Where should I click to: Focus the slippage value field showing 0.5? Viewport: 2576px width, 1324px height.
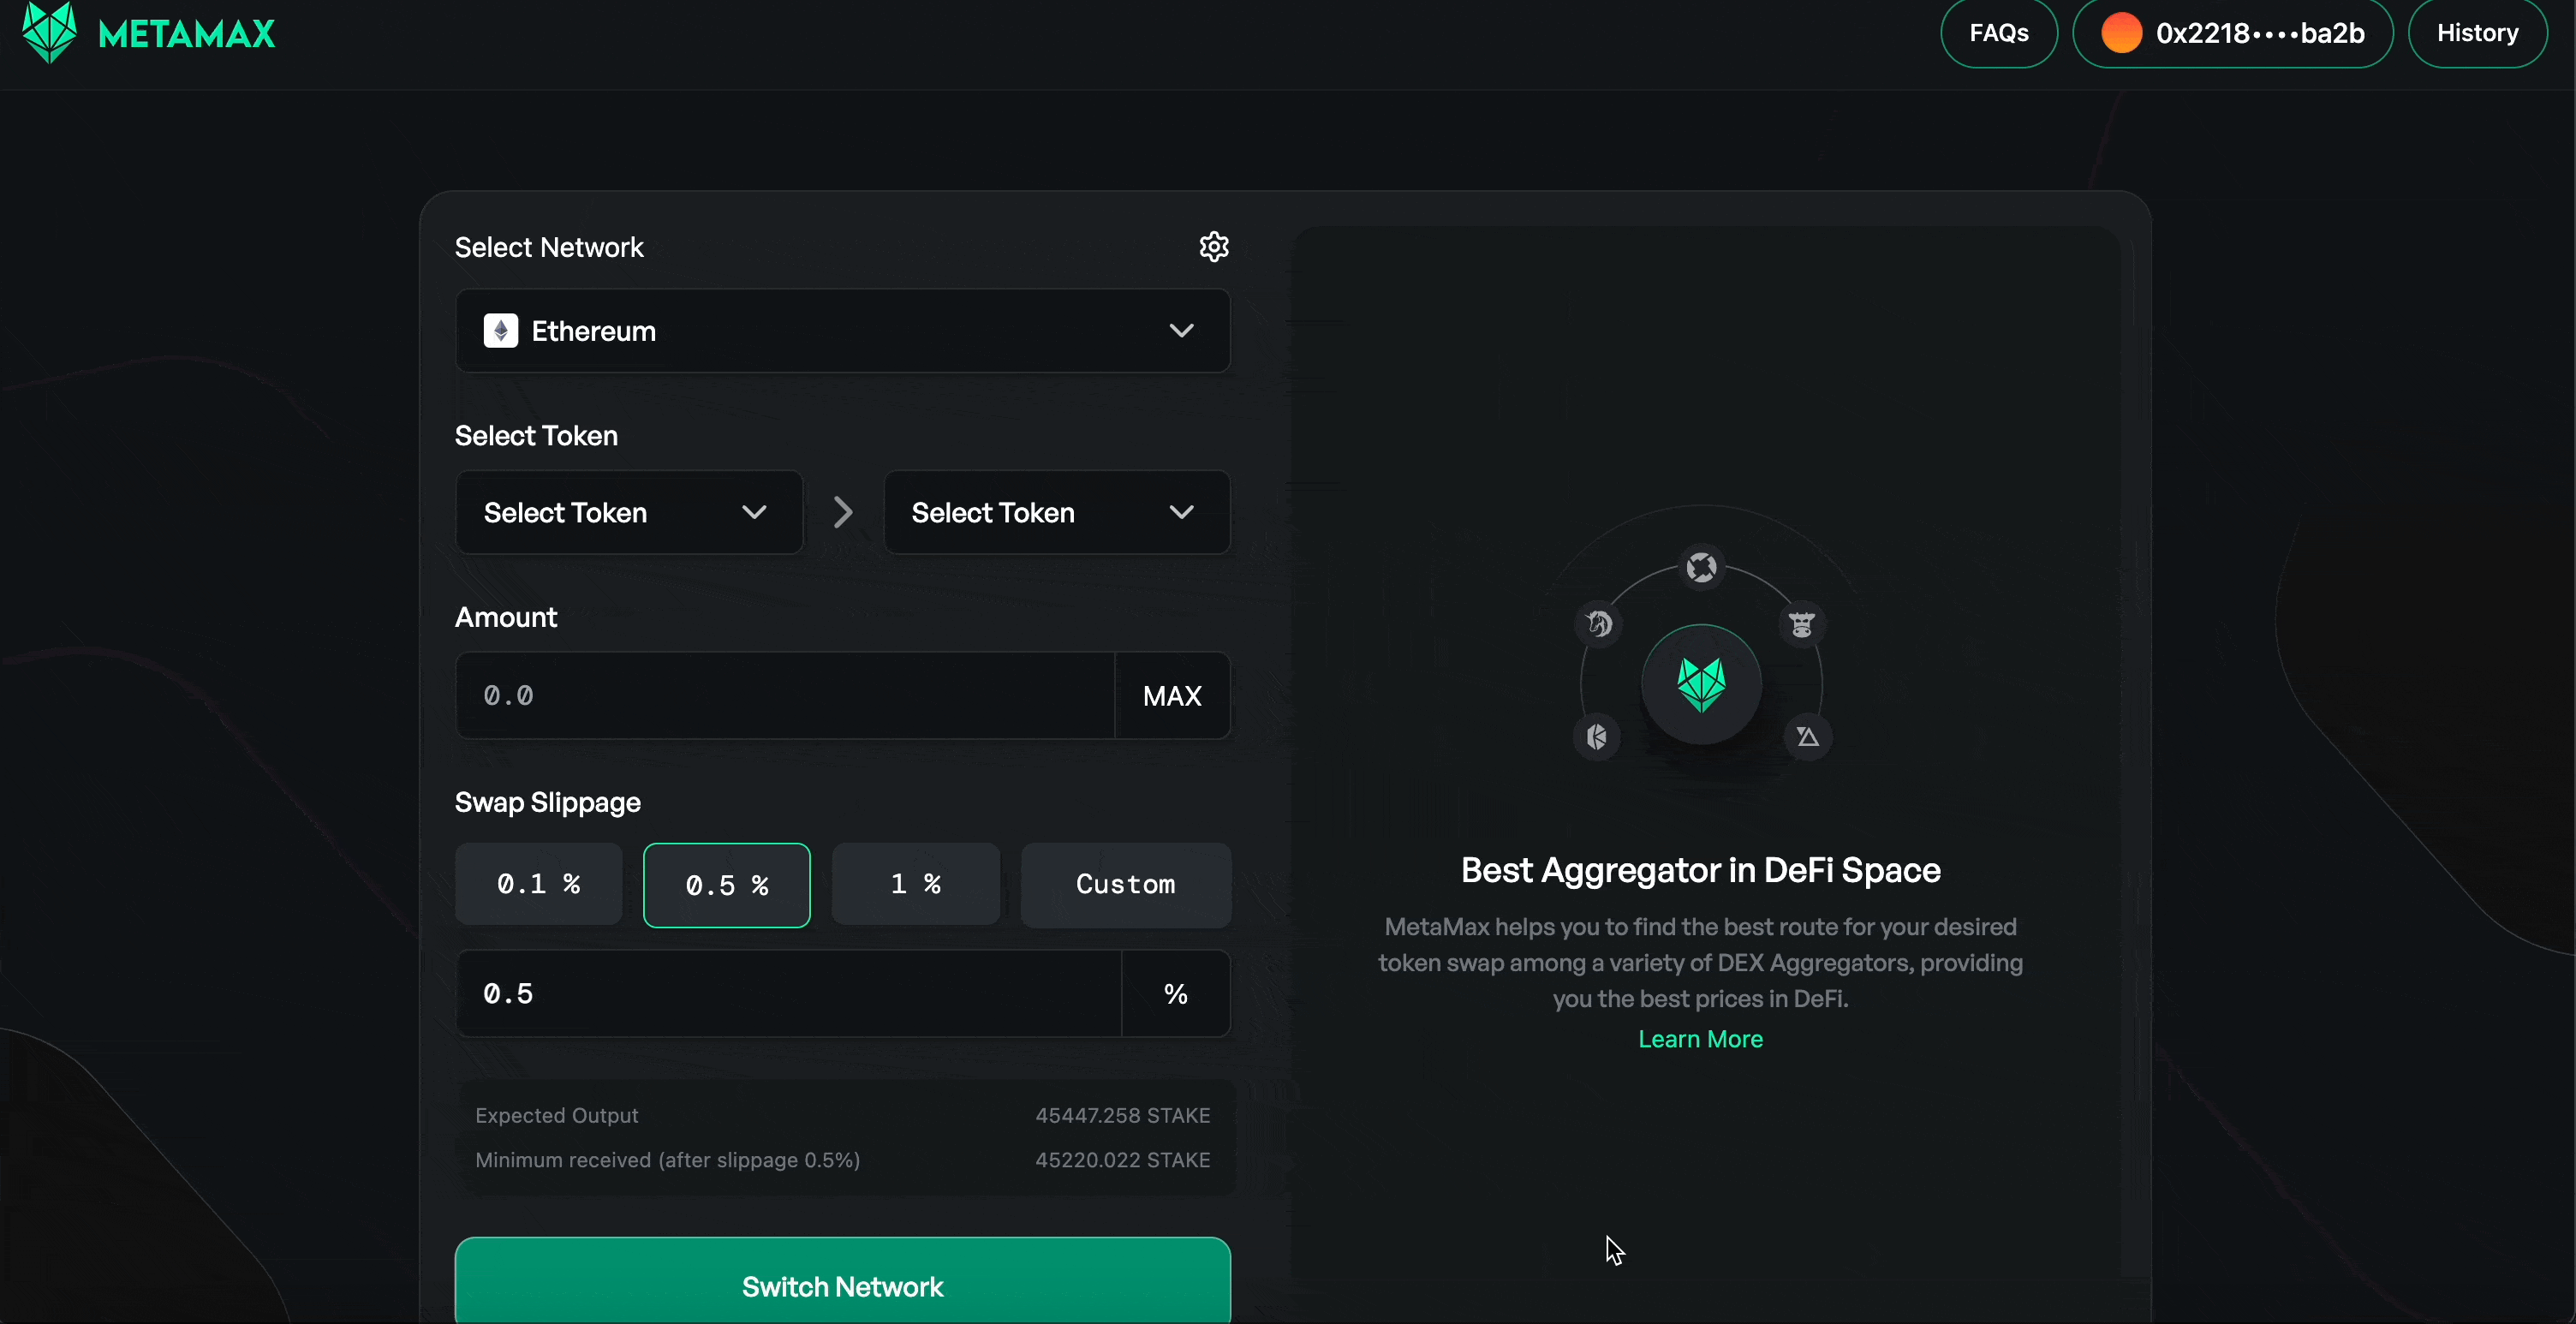(789, 994)
